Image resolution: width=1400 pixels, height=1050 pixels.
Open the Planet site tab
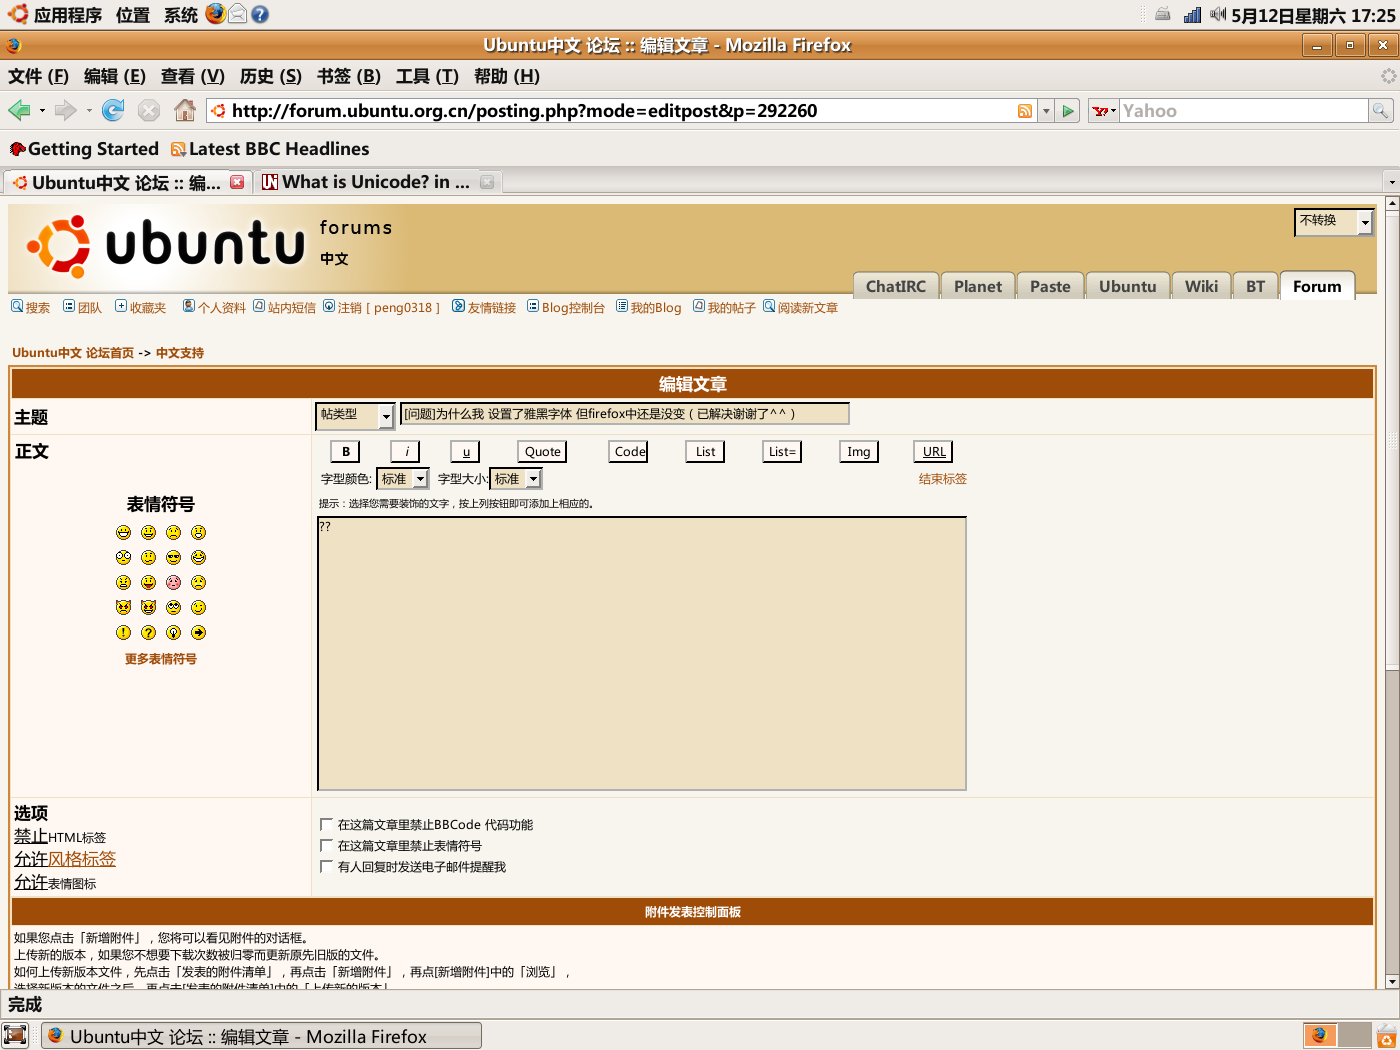pos(977,286)
